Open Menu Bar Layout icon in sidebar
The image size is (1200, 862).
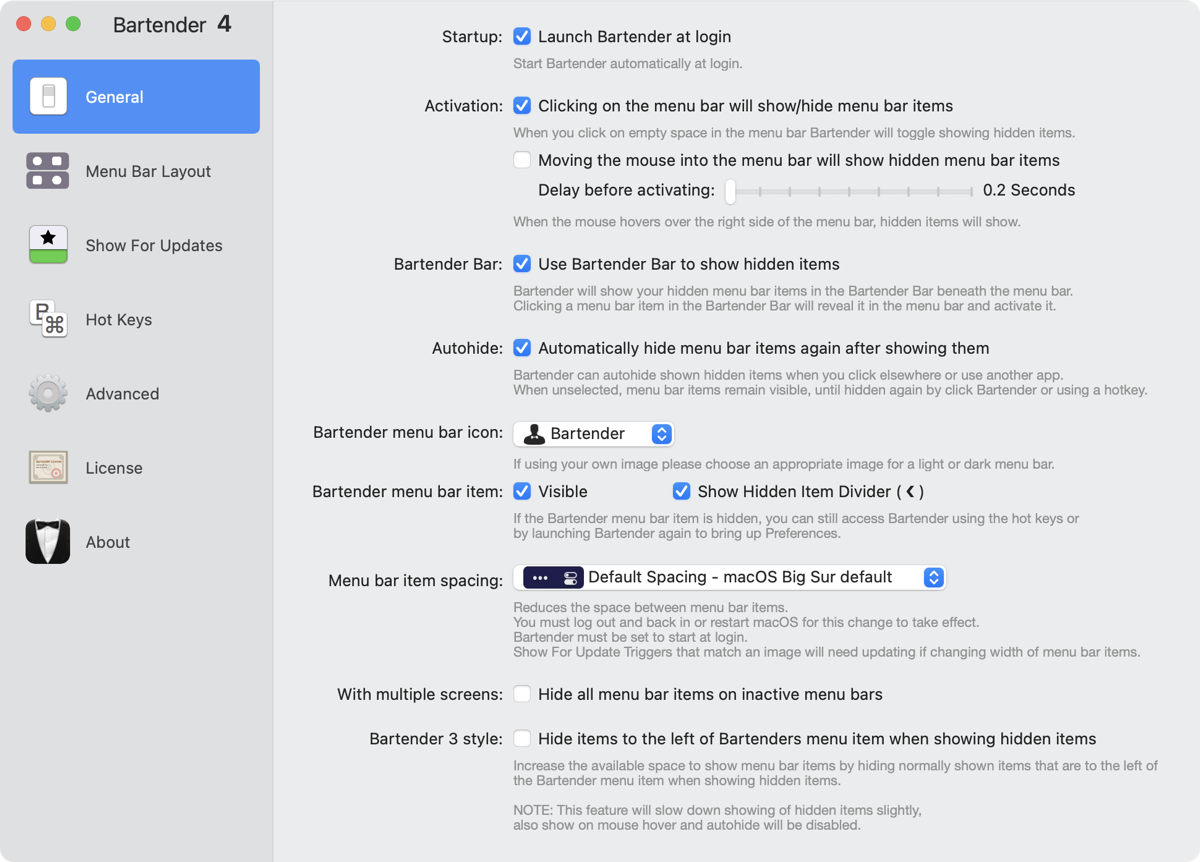[48, 171]
